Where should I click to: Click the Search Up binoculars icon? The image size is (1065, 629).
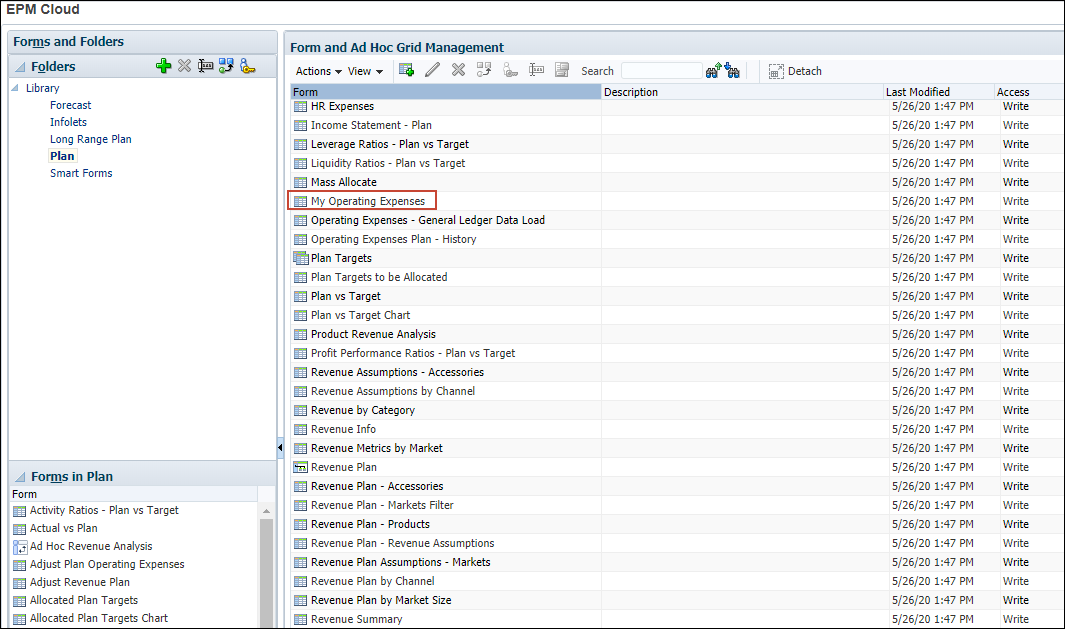pyautogui.click(x=714, y=71)
